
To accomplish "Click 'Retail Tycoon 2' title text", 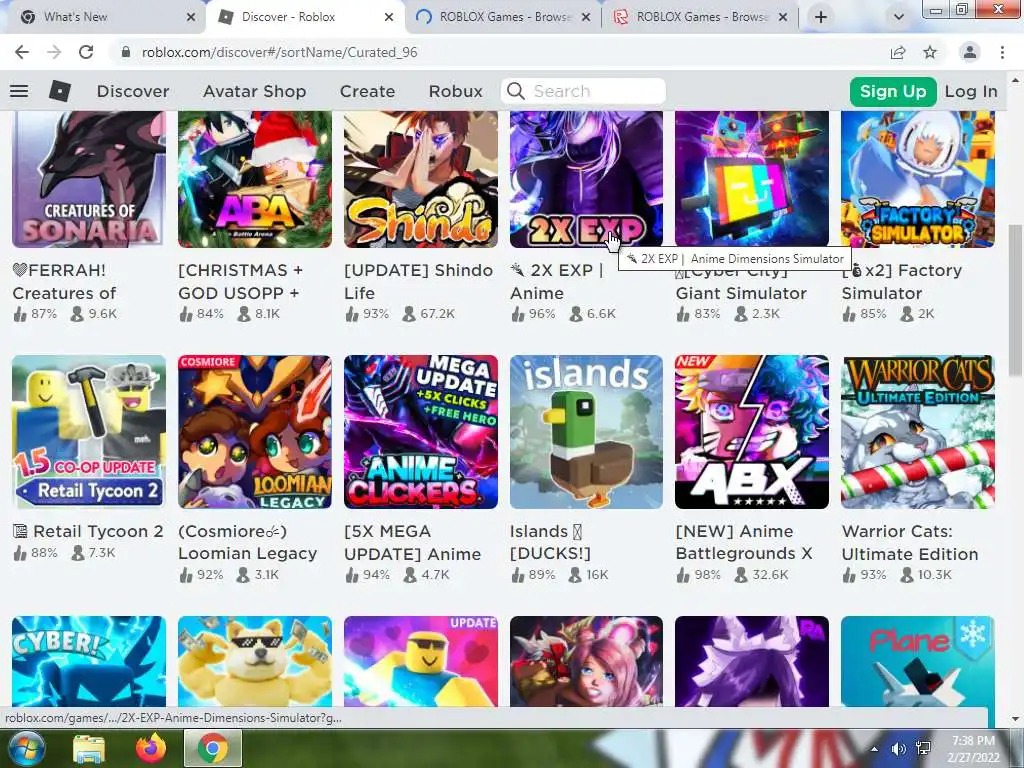I will [x=88, y=532].
